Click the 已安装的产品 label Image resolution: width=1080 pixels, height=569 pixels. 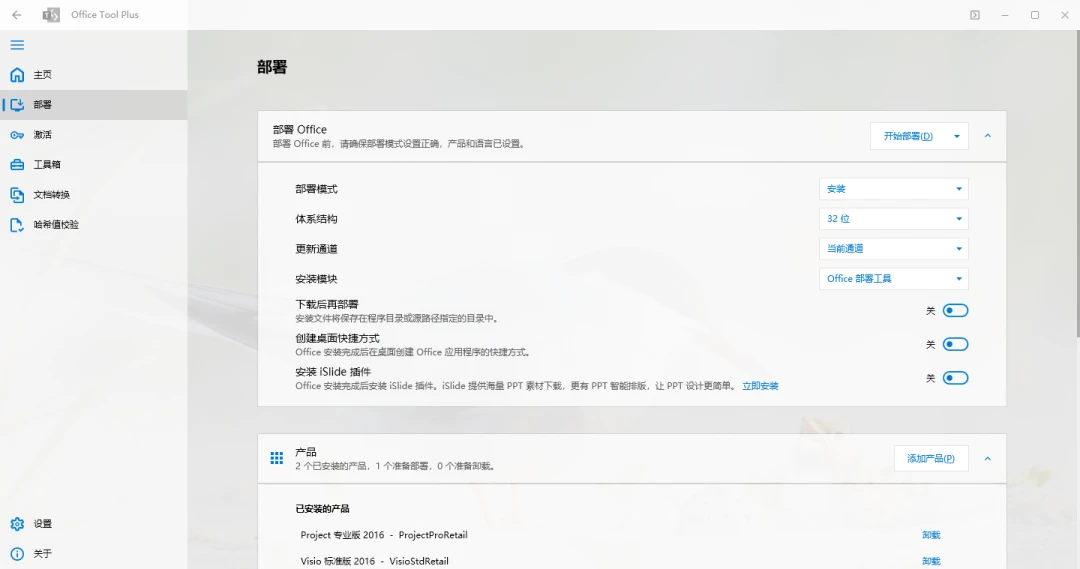(x=322, y=509)
